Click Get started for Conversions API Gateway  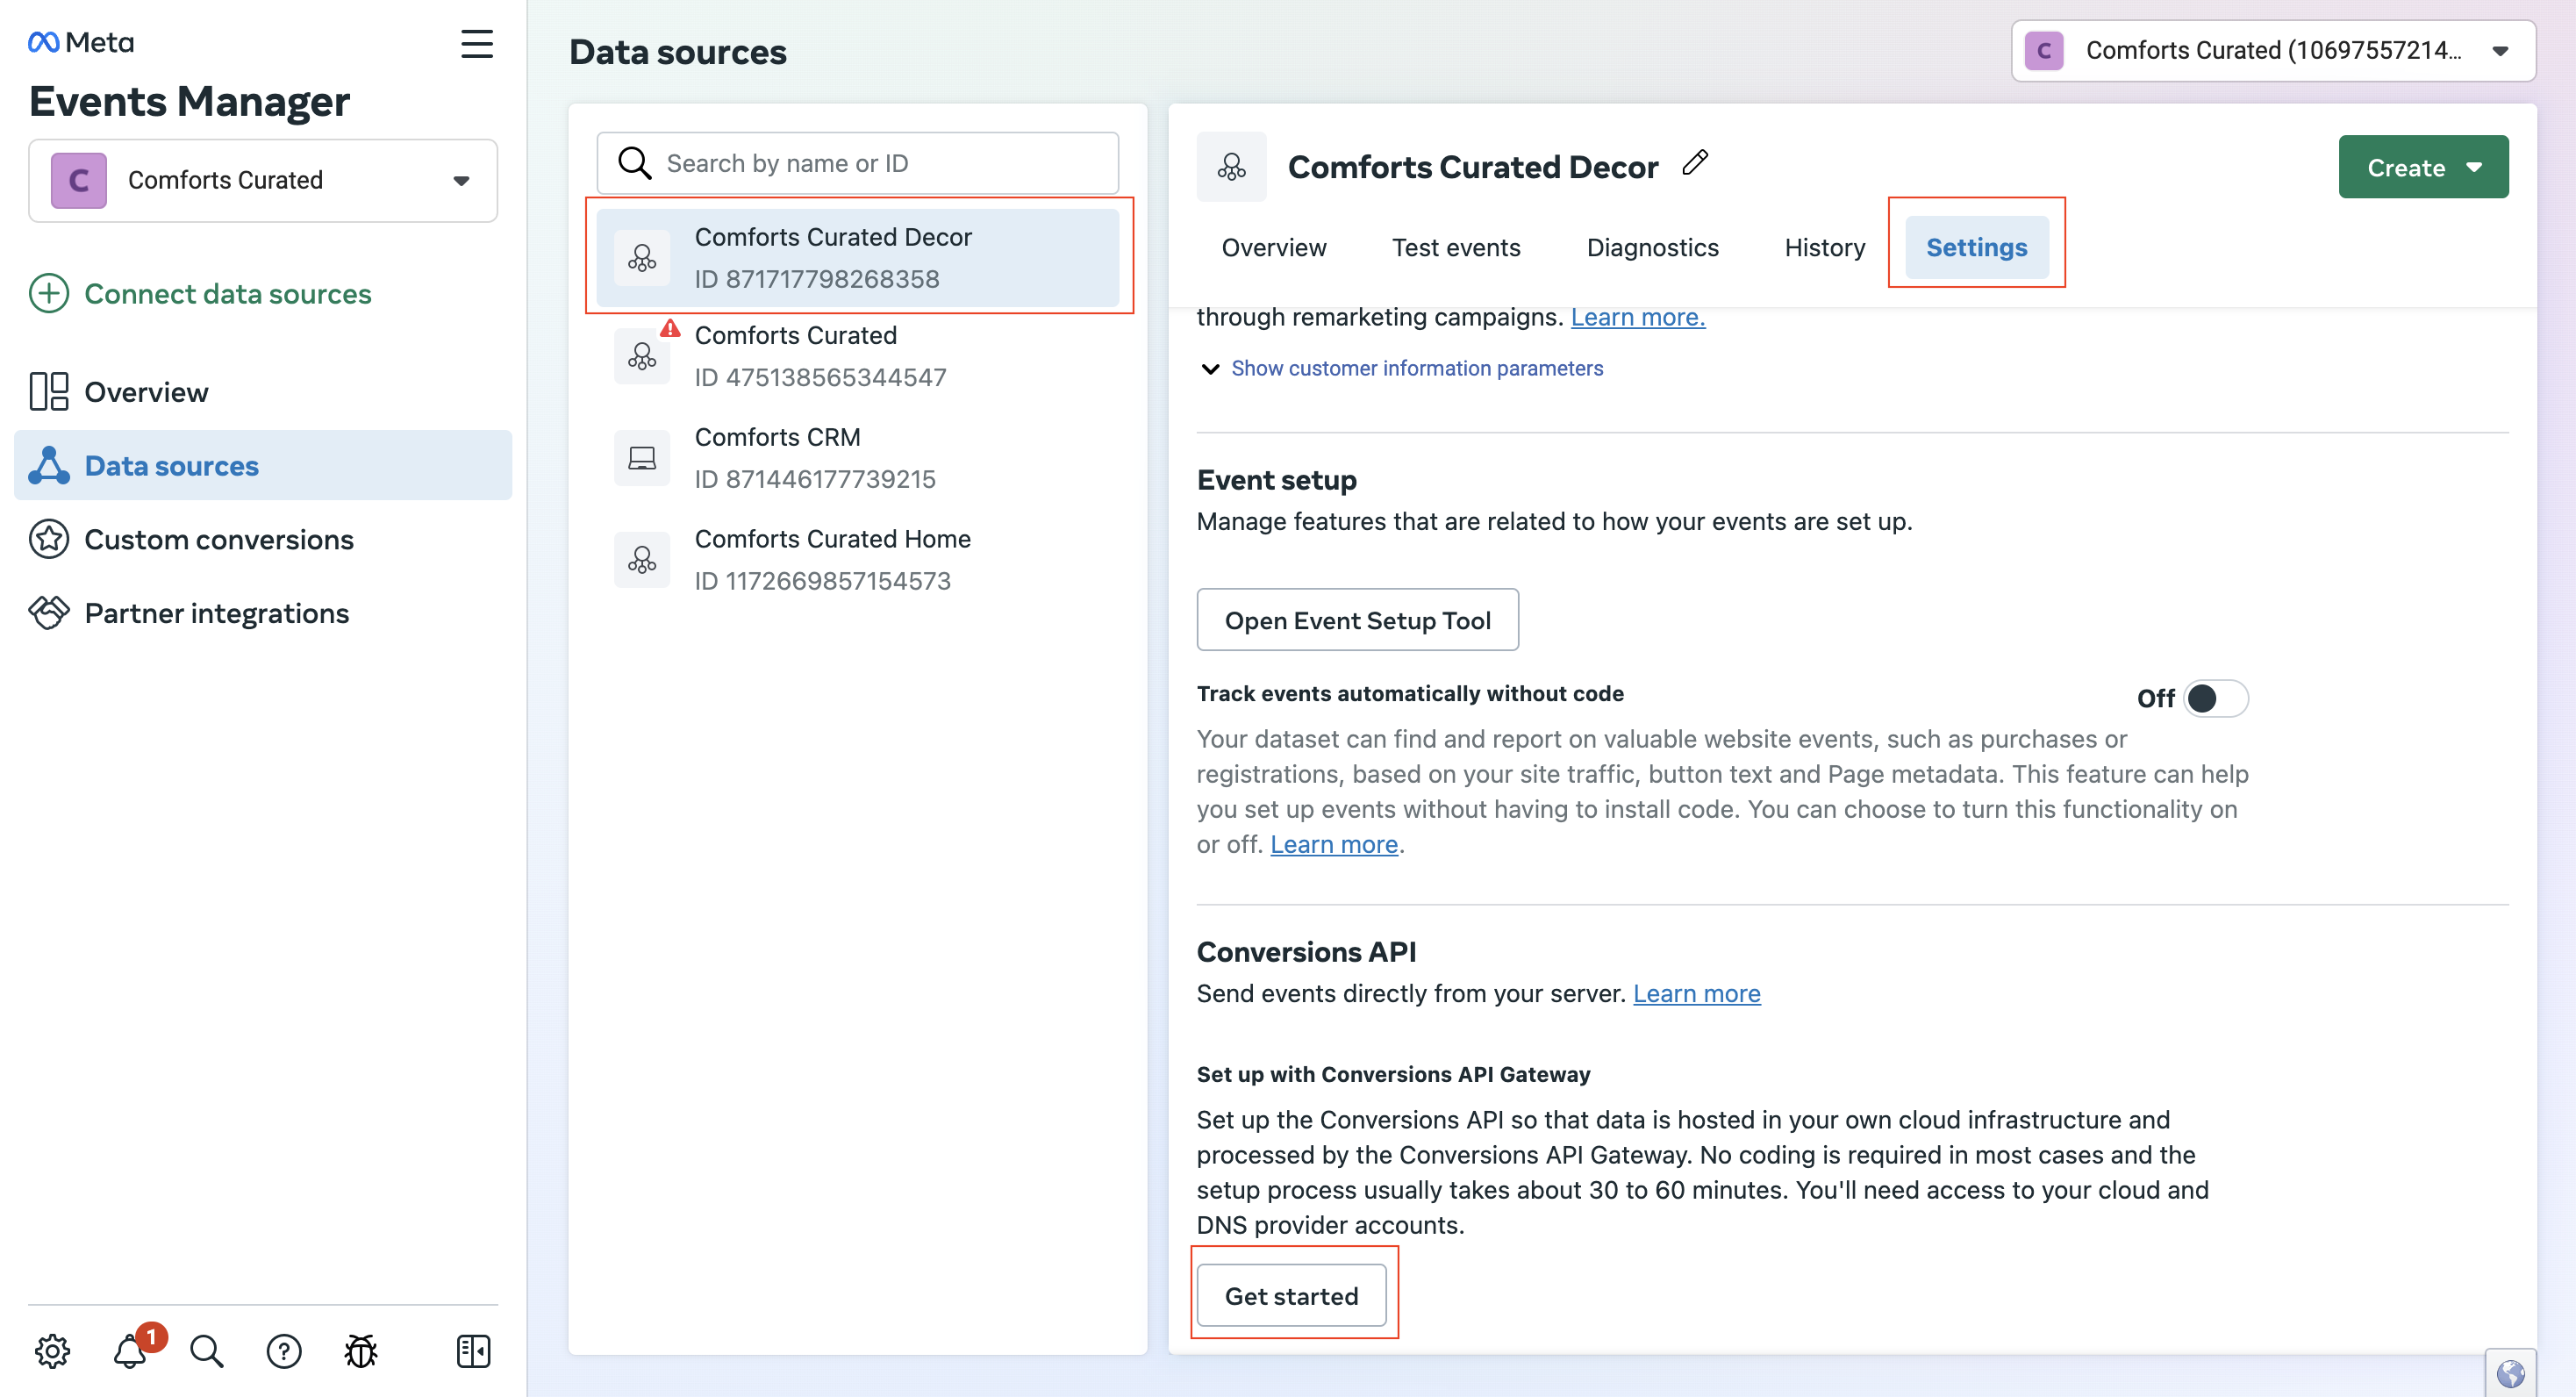tap(1292, 1296)
